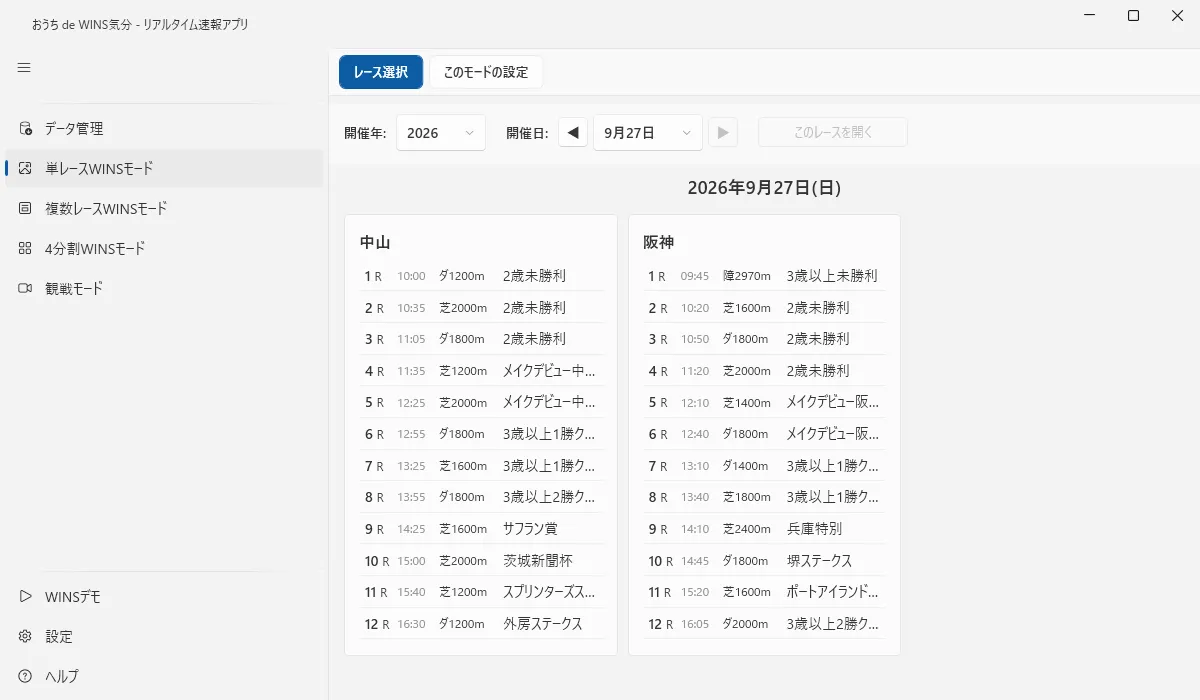
Task: Open ヘルプ in the sidebar
Action: pyautogui.click(x=164, y=677)
